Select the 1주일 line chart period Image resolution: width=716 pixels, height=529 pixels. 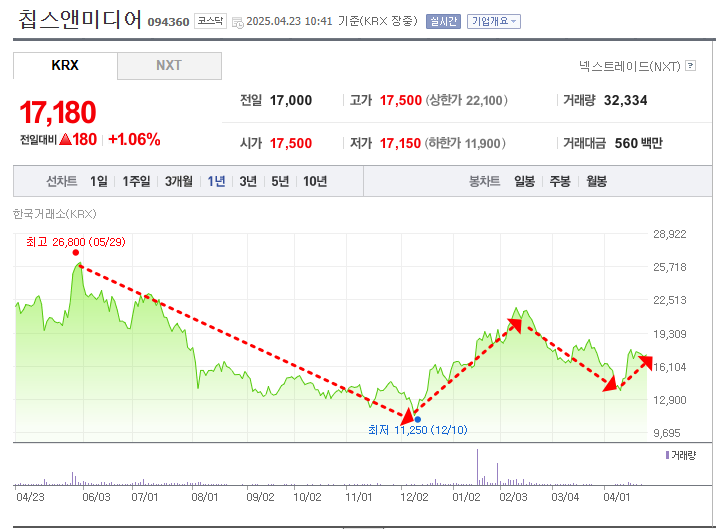pyautogui.click(x=136, y=181)
